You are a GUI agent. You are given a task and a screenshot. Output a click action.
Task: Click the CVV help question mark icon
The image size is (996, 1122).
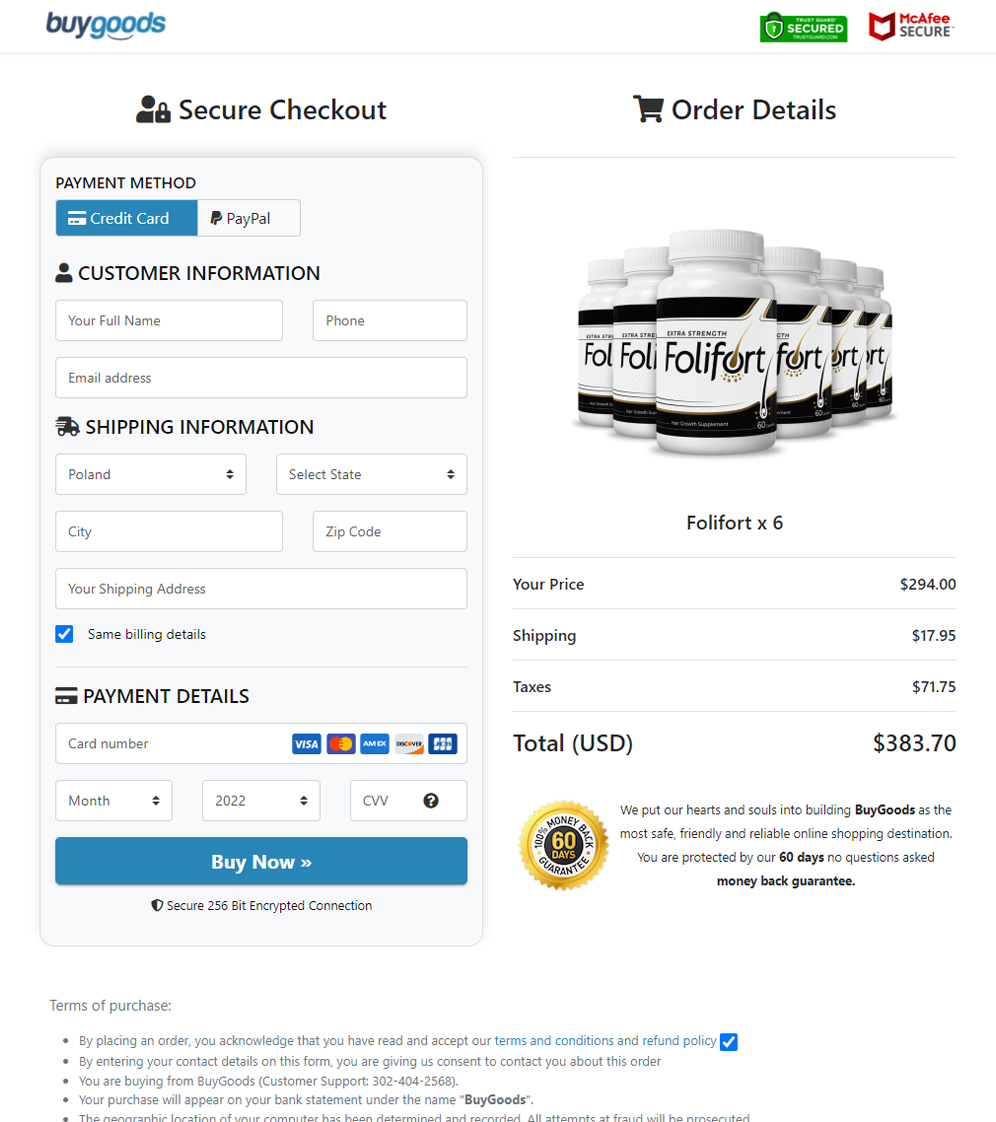tap(431, 800)
